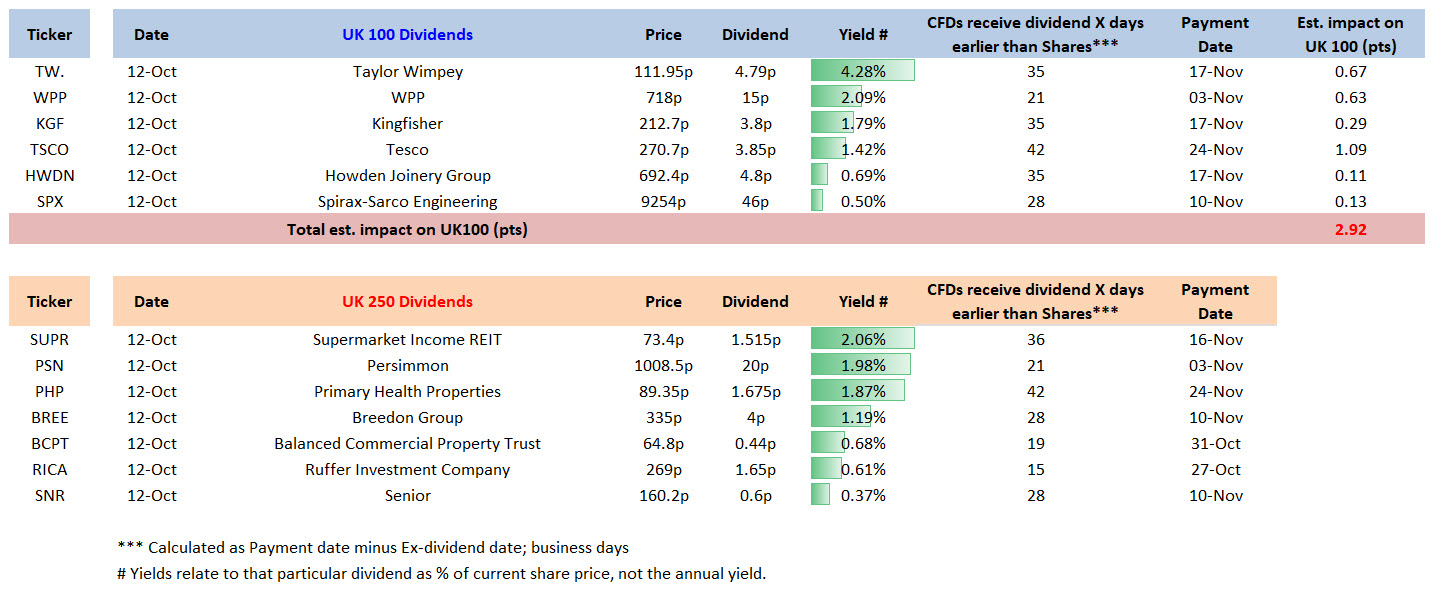Select the Primary Health Properties cell
Screen dimensions: 1434x594
pos(408,392)
